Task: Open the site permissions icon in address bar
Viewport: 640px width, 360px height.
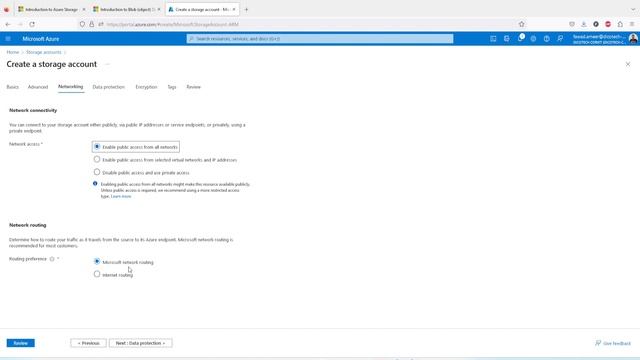Action: pyautogui.click(x=101, y=24)
